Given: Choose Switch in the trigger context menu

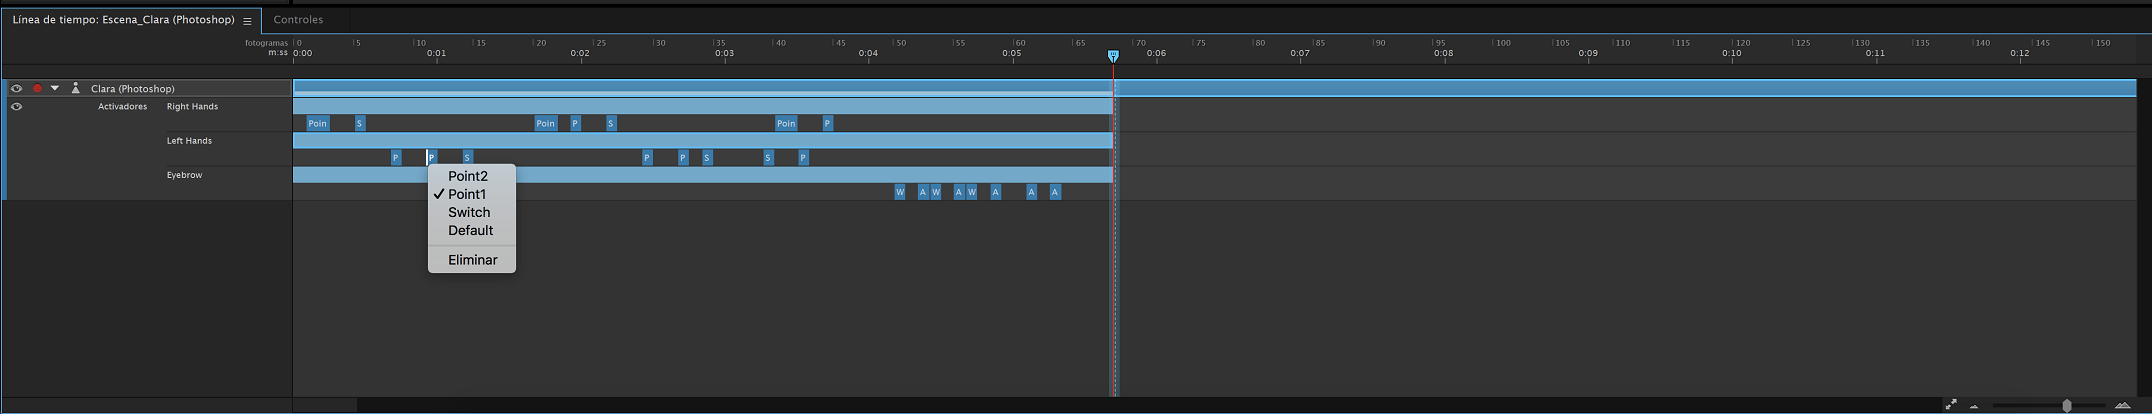Looking at the screenshot, I should coord(469,212).
